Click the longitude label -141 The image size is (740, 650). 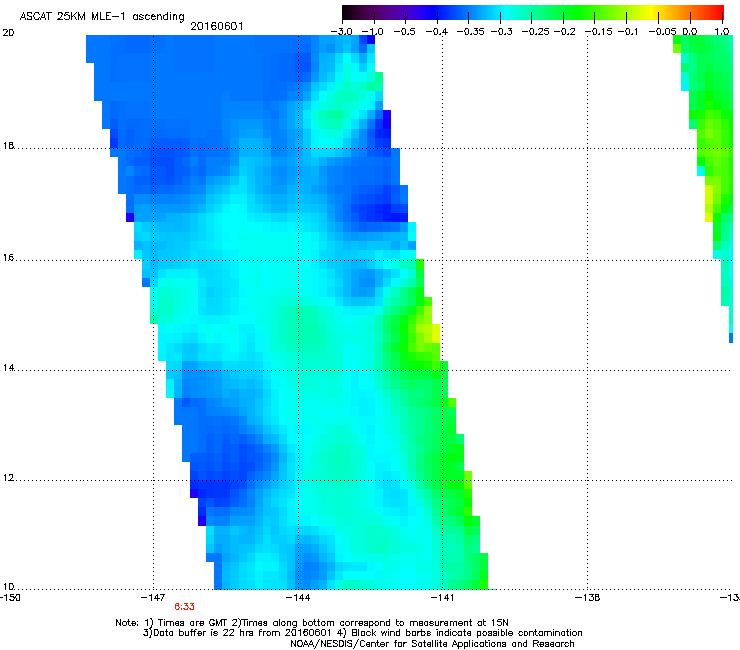[442, 598]
